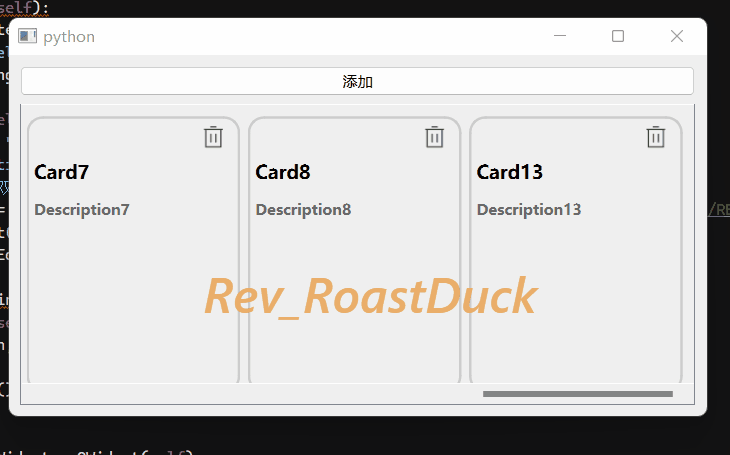
Task: Click the horizontal scrollbar handle
Action: tap(578, 394)
